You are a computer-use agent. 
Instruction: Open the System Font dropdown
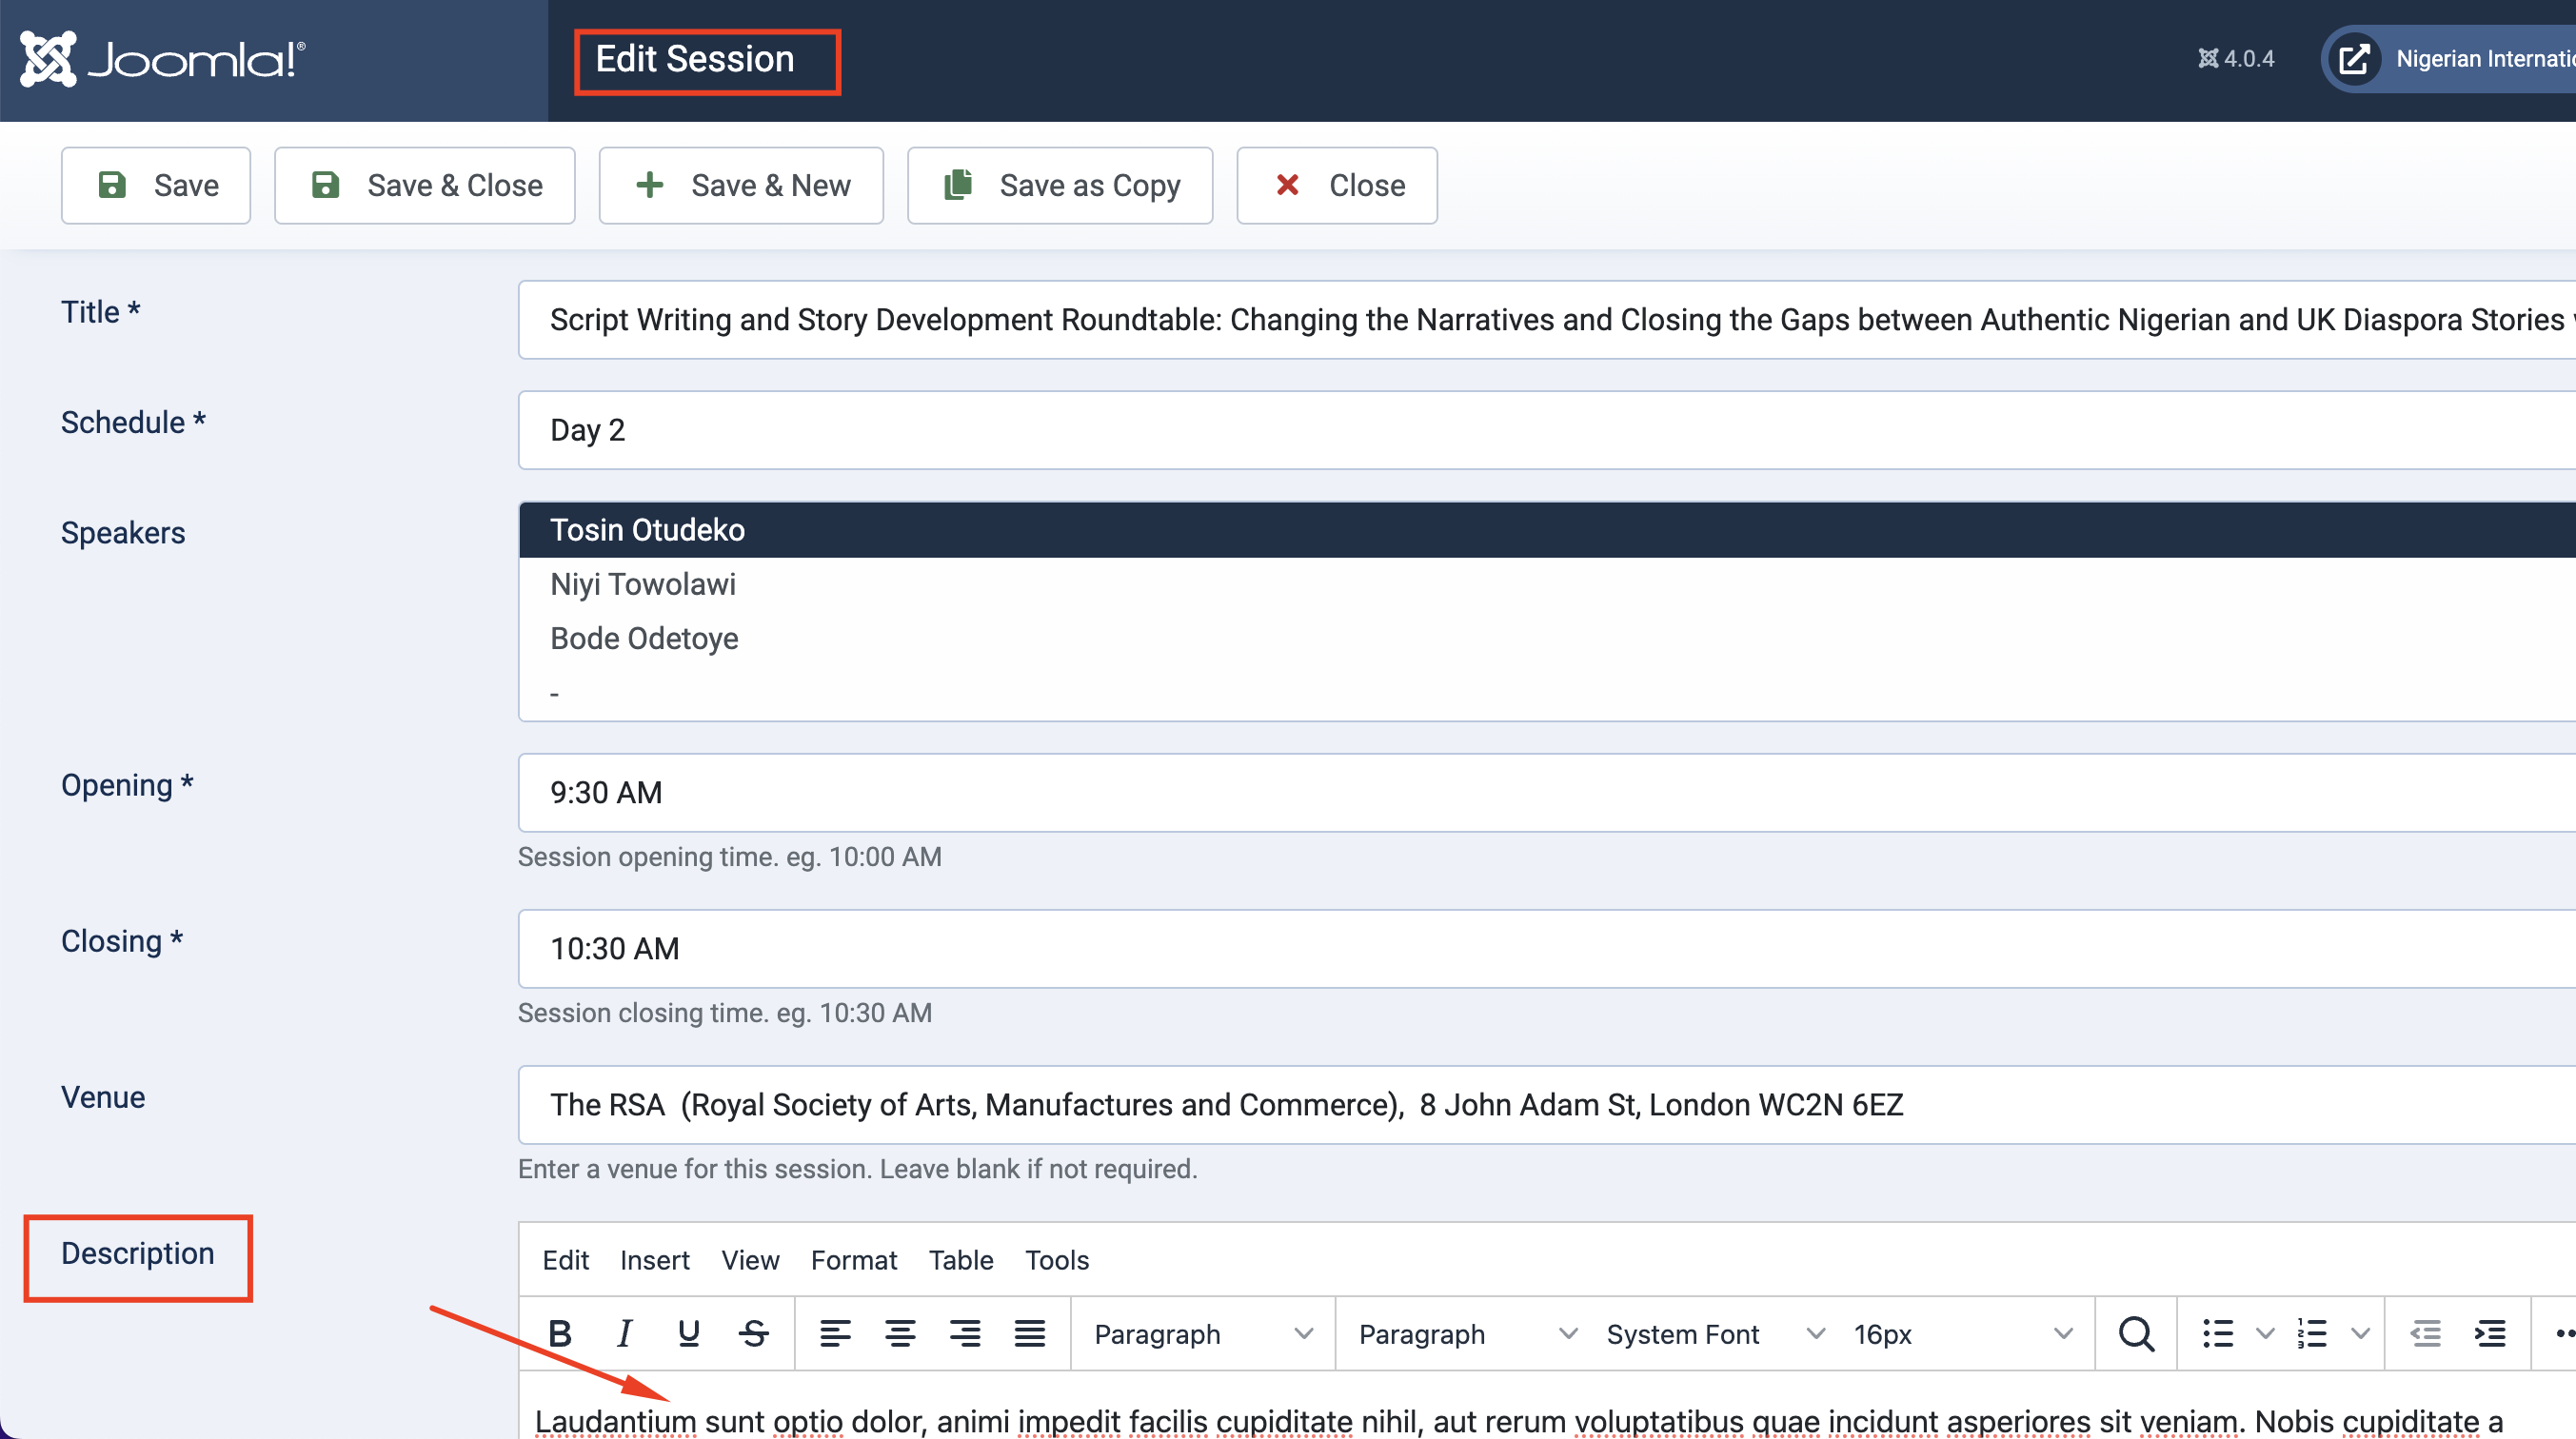tap(1716, 1334)
